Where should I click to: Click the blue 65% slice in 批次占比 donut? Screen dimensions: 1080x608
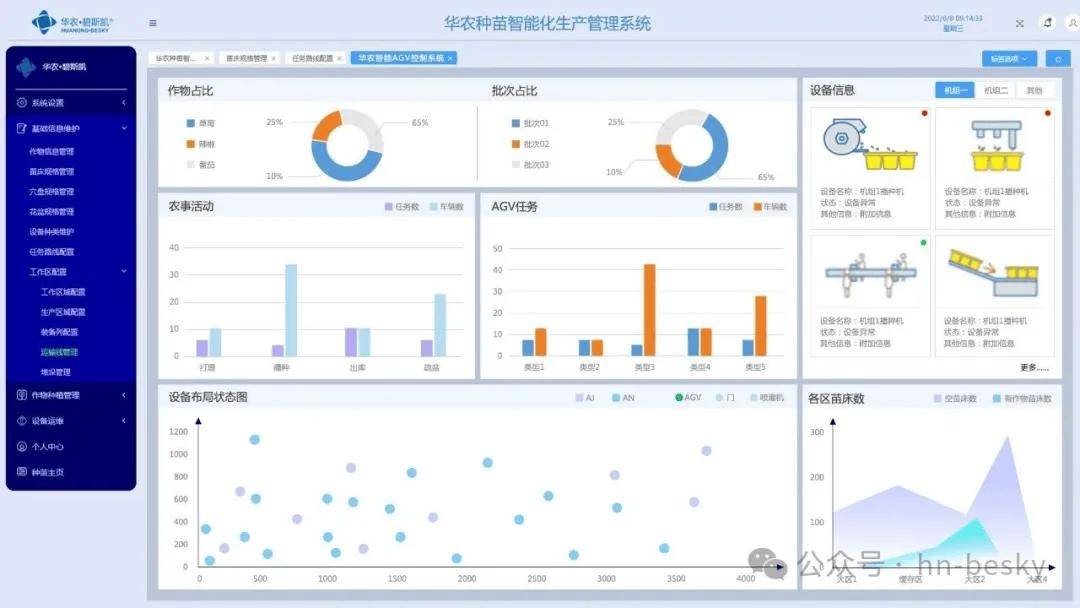(718, 148)
